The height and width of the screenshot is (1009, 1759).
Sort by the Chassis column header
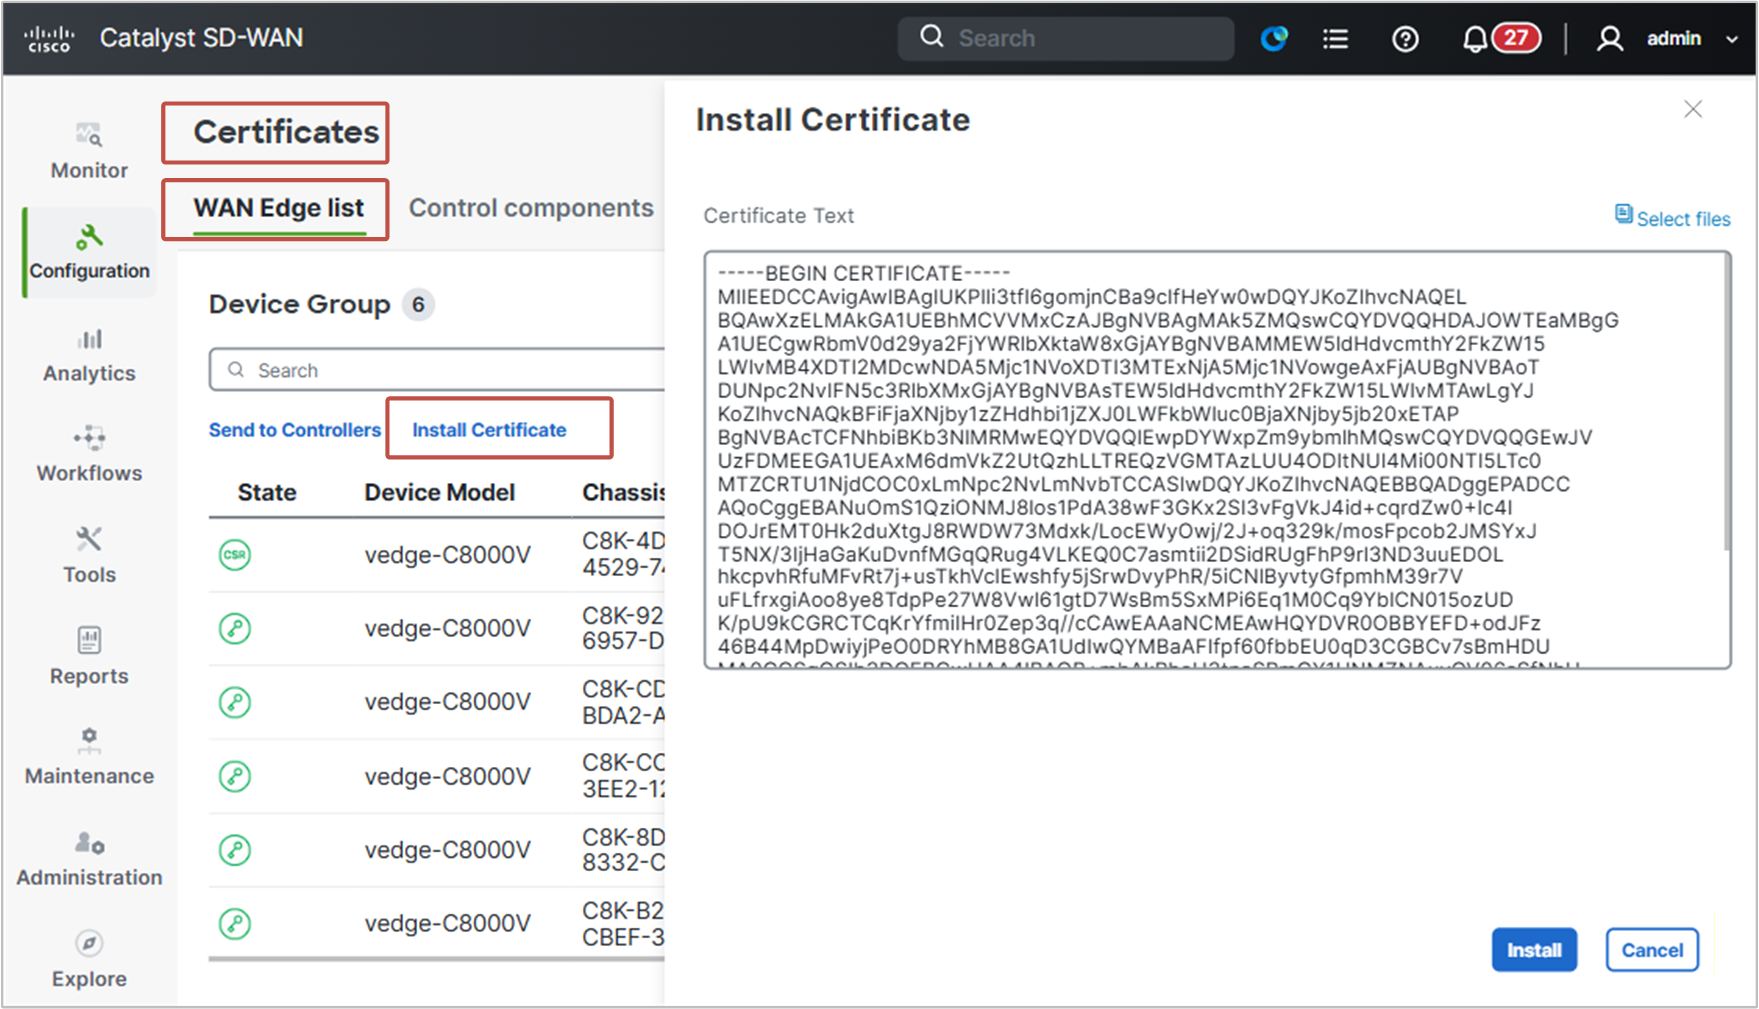tap(623, 492)
